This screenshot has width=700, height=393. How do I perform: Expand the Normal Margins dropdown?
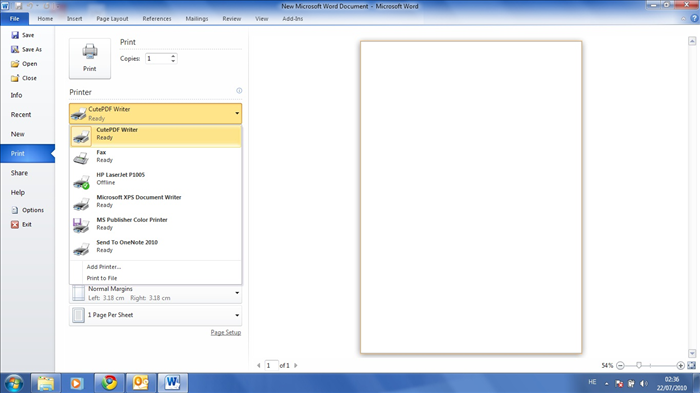click(x=155, y=293)
